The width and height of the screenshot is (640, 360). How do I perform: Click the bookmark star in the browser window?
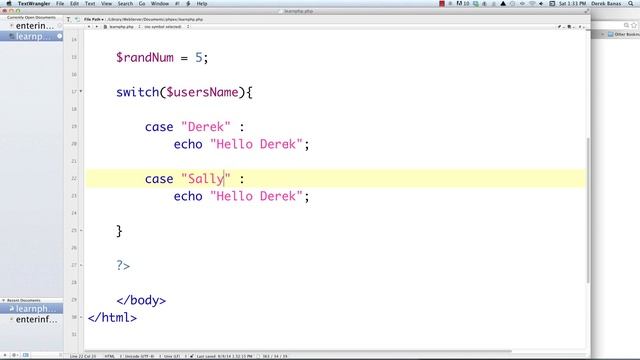tap(634, 25)
